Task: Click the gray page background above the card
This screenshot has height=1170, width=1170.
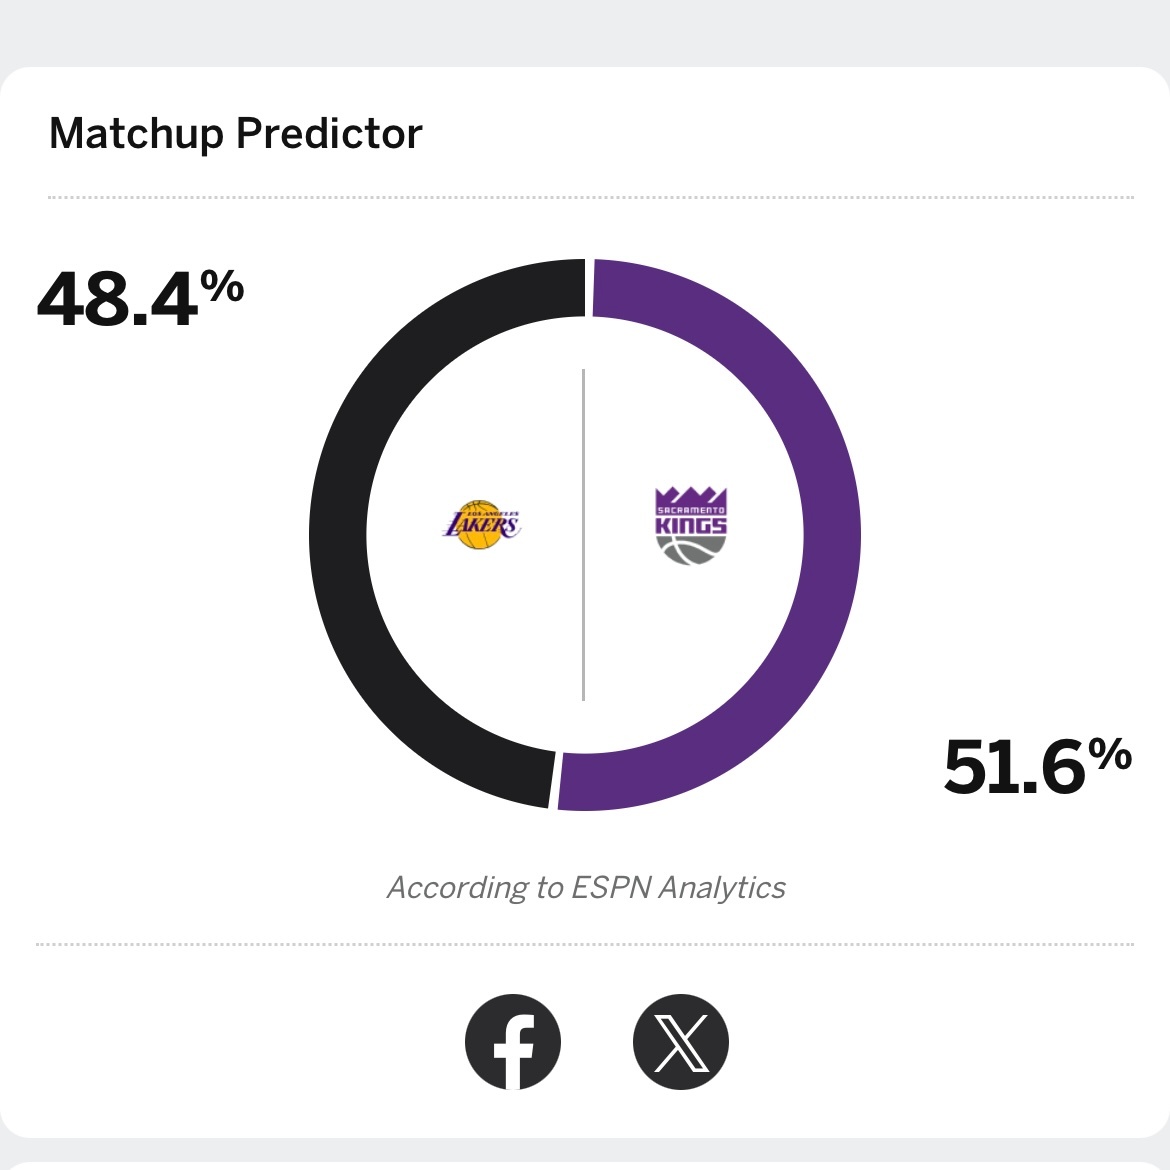Action: tap(585, 30)
